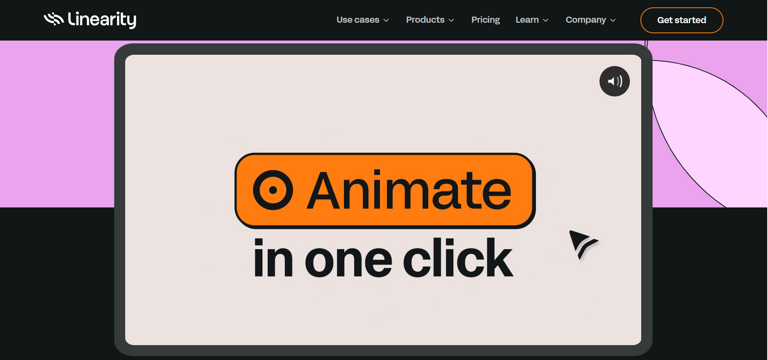Toggle the video sound speaker button

point(615,81)
